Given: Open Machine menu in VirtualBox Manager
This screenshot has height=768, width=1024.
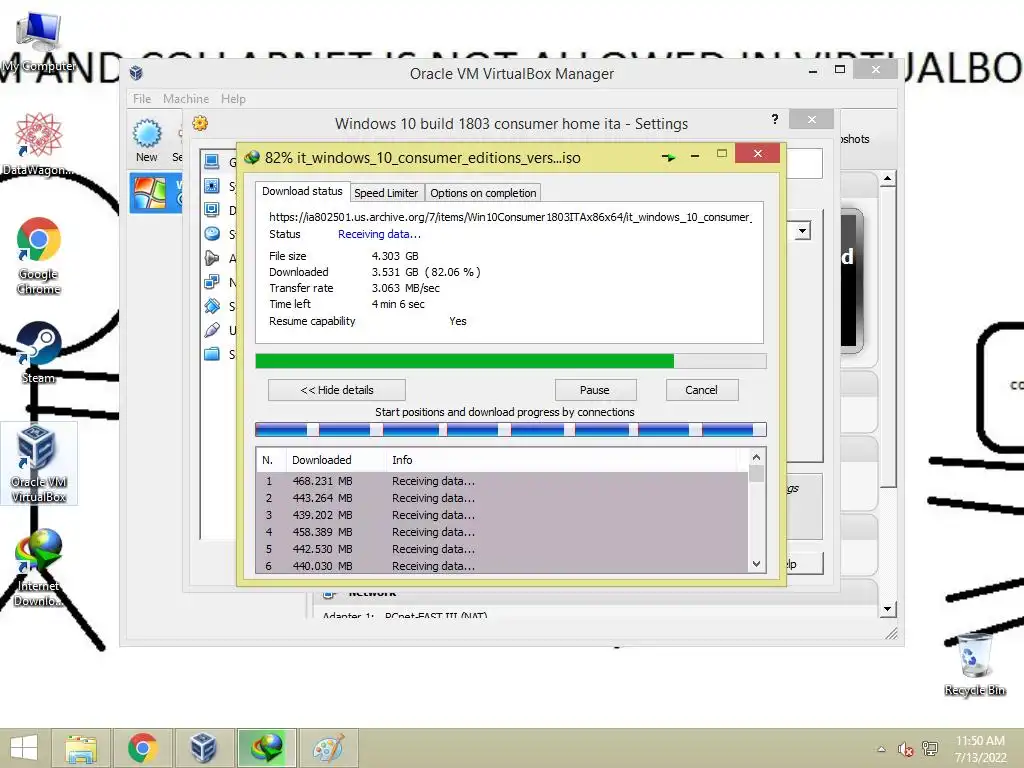Looking at the screenshot, I should point(186,99).
